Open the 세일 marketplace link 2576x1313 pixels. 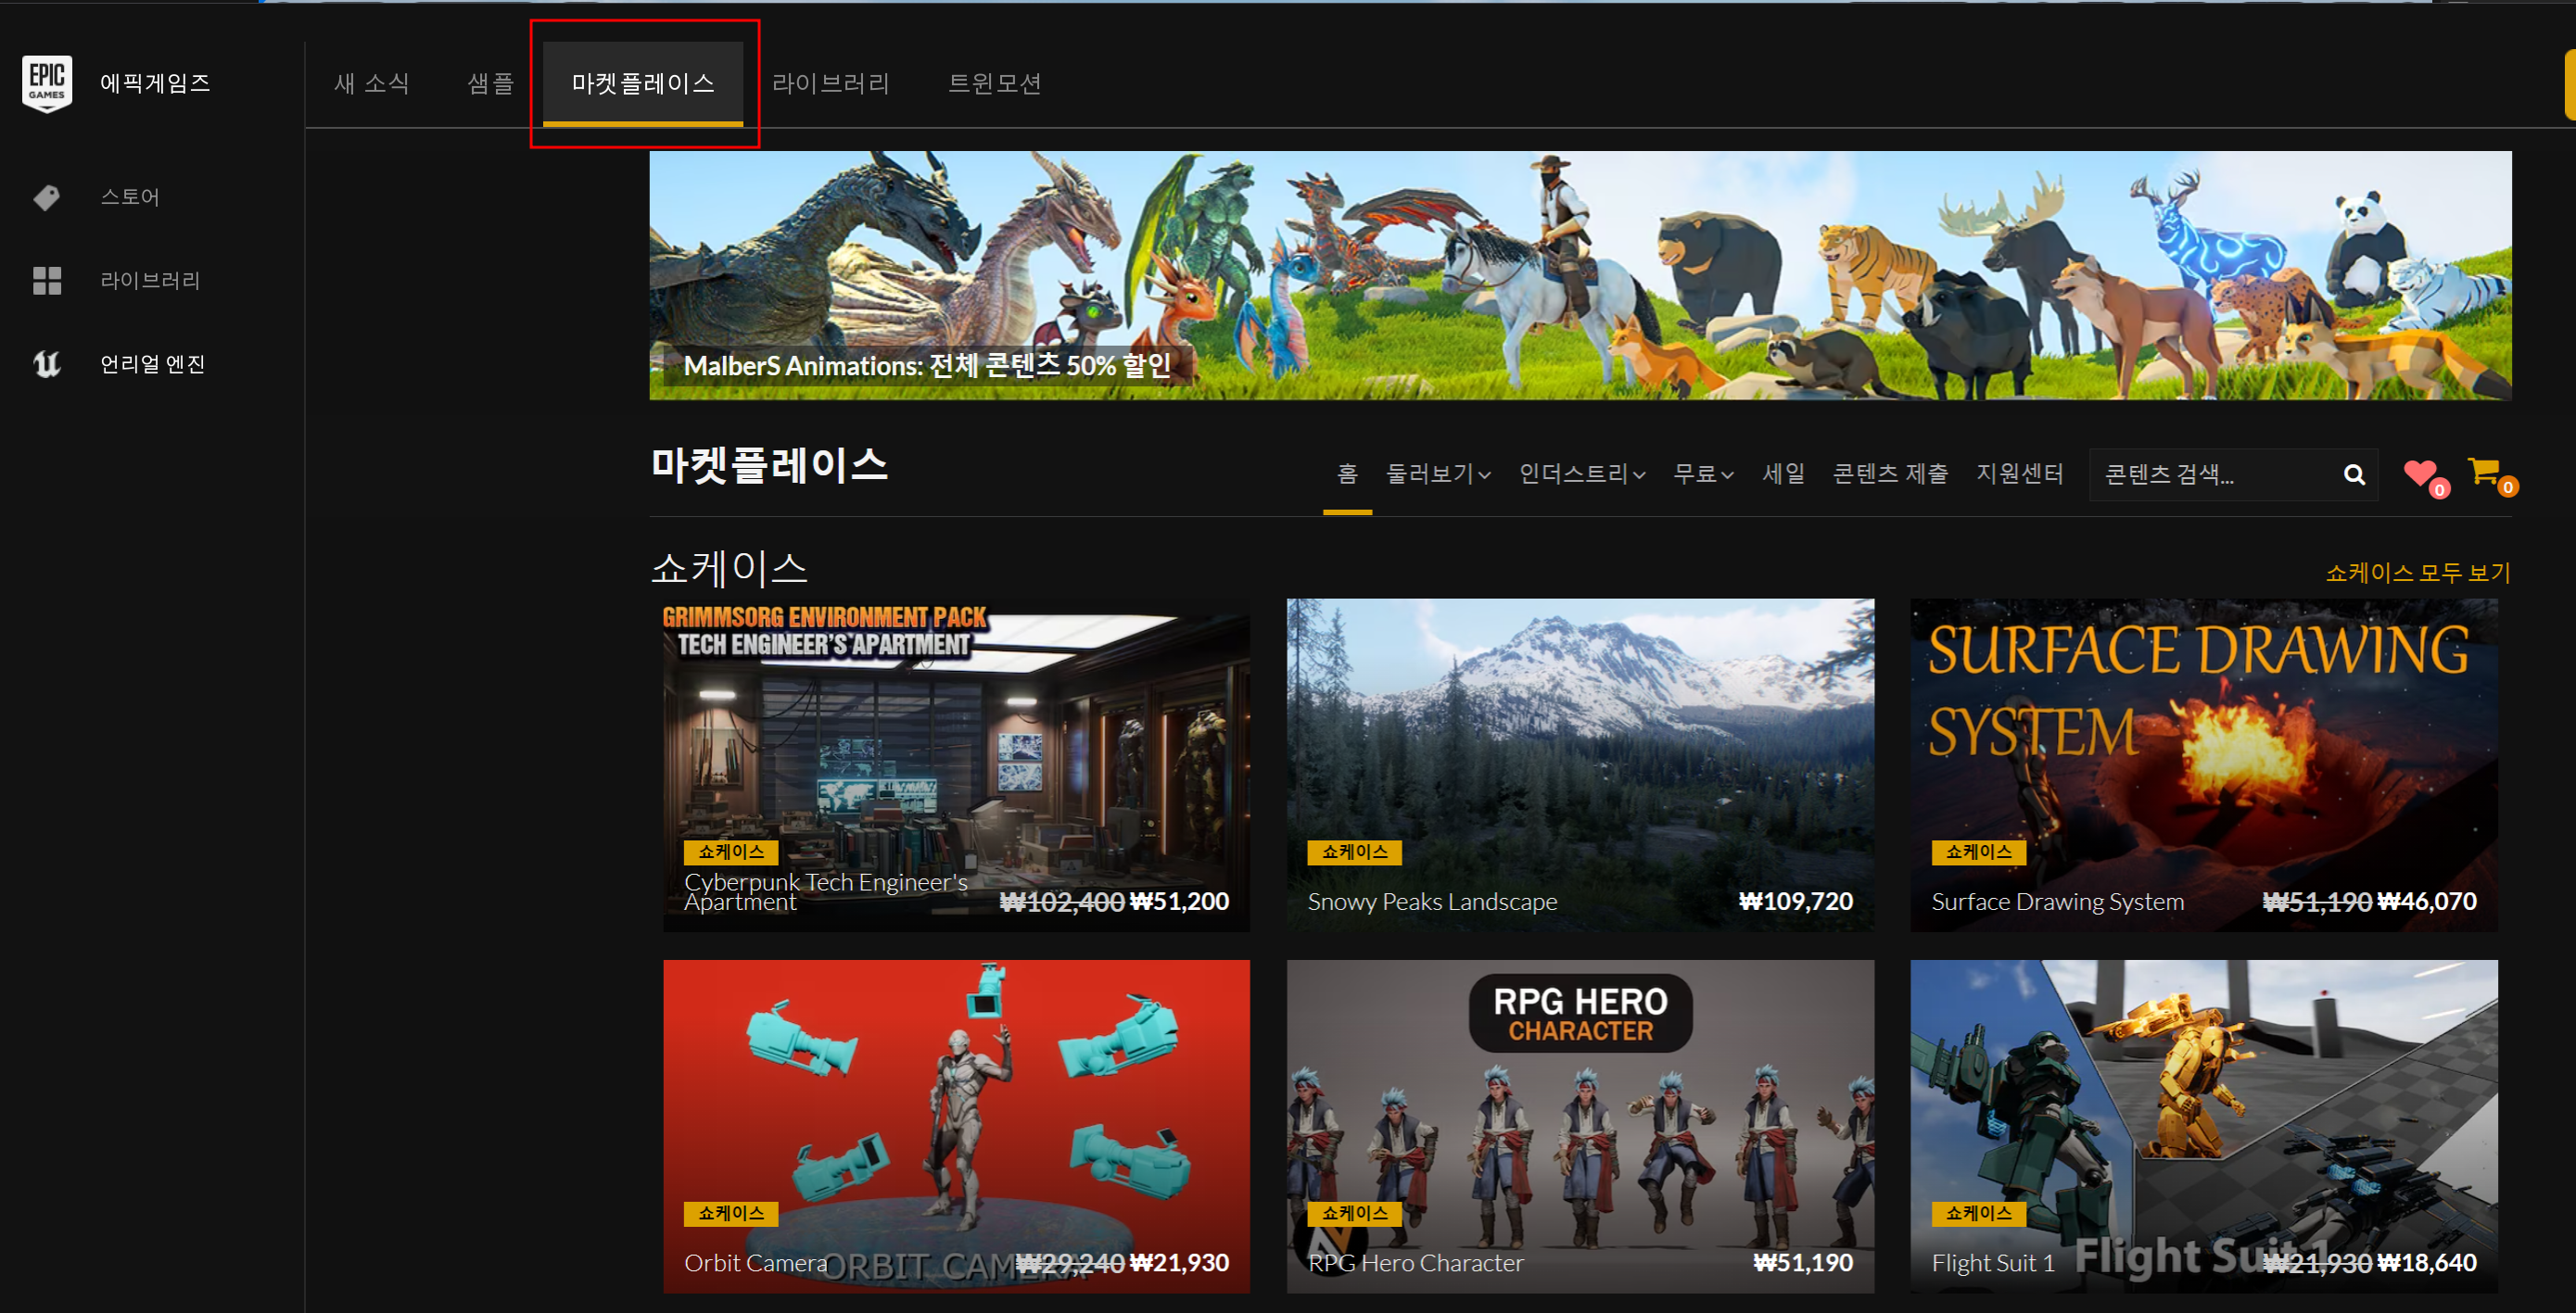1783,474
